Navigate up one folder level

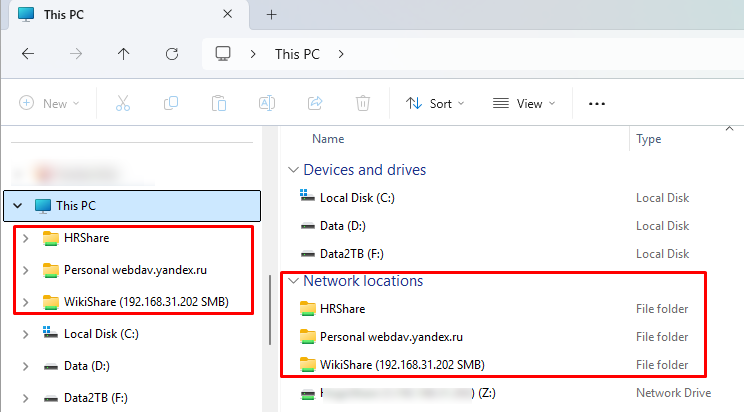[x=123, y=54]
